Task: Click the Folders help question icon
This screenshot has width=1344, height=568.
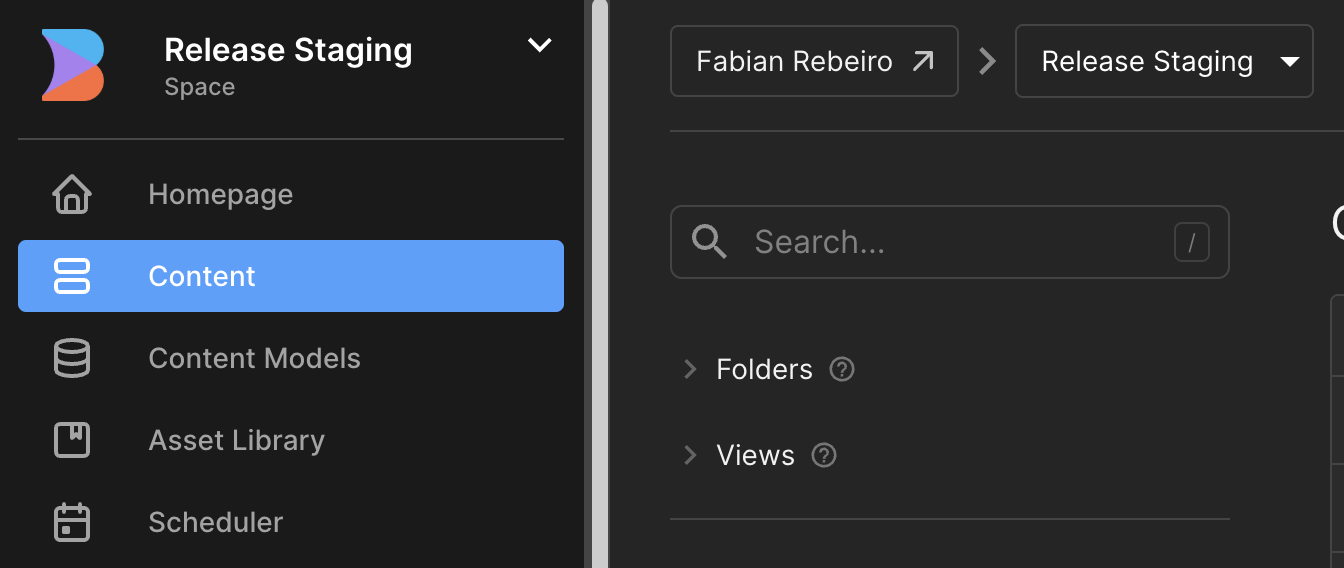Action: coord(842,369)
